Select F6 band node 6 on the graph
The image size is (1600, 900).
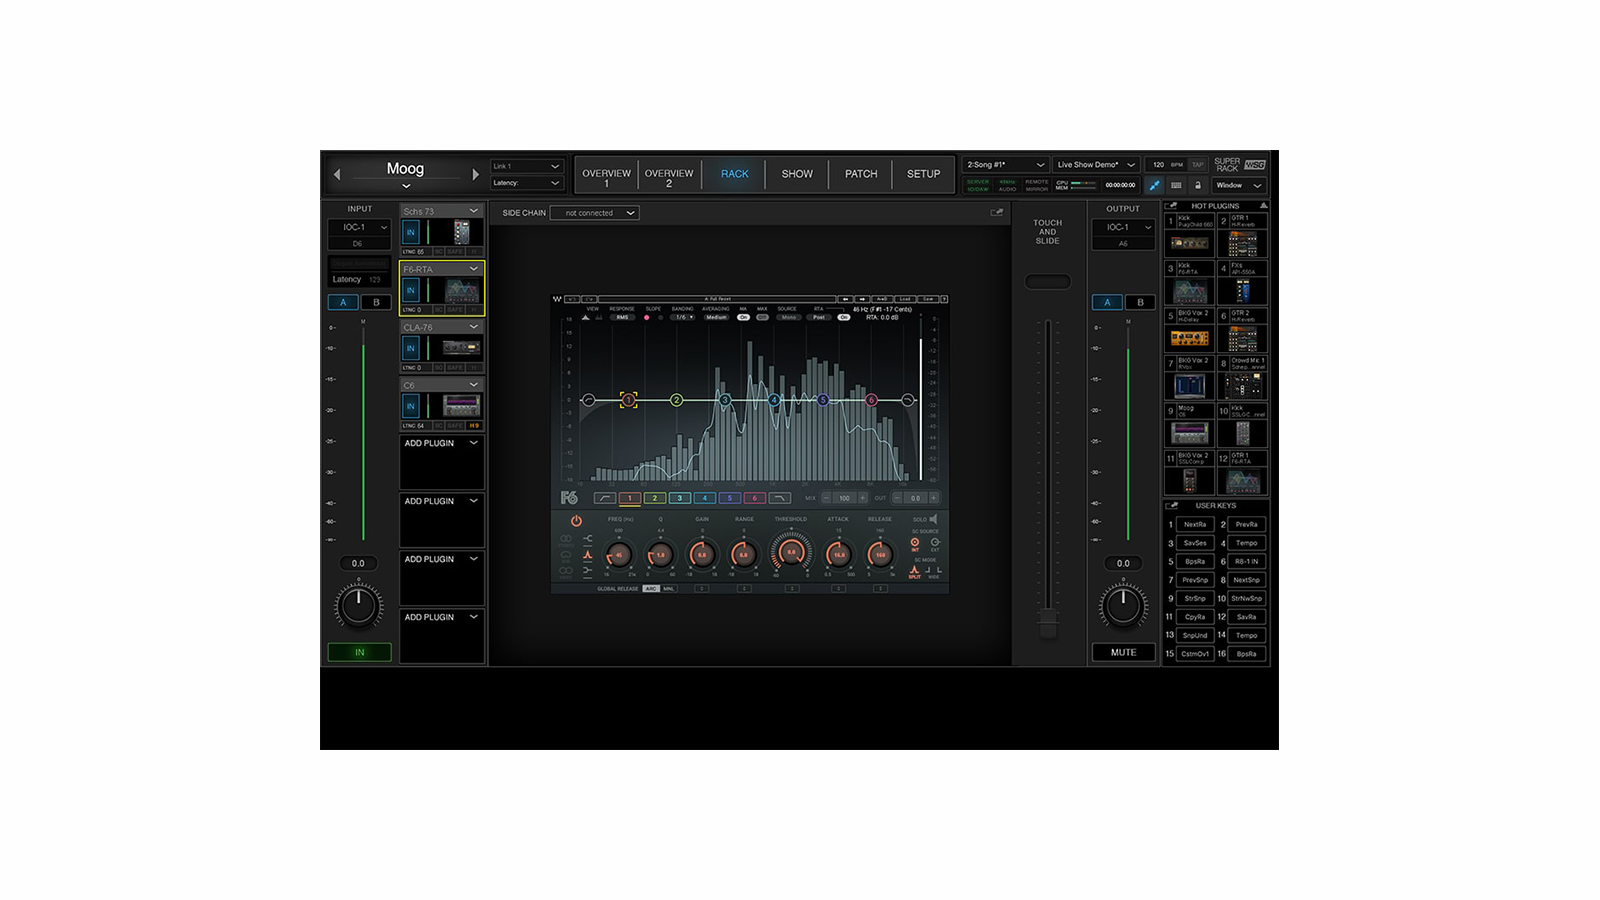coord(871,400)
